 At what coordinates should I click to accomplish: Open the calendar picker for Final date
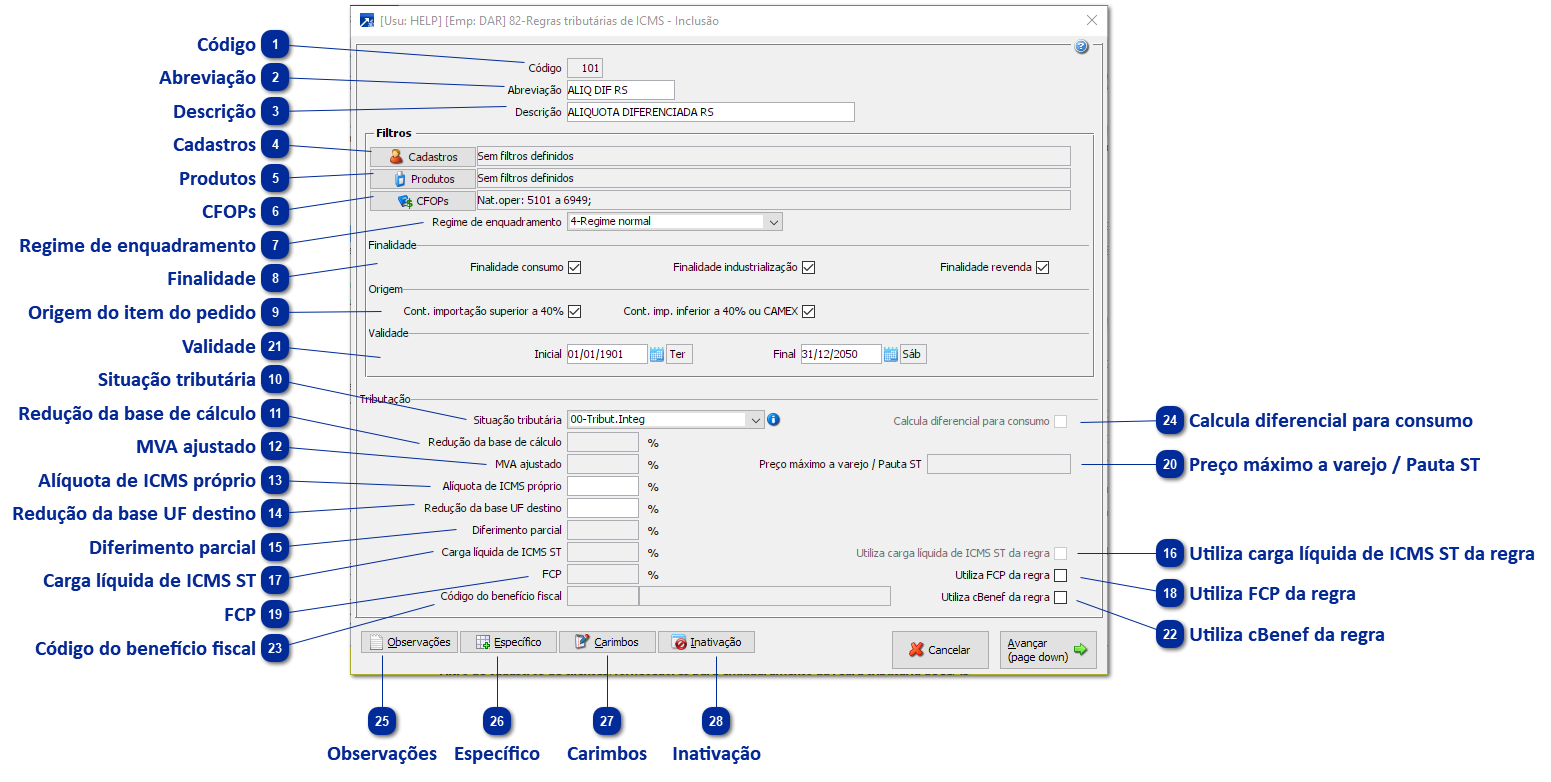click(x=891, y=354)
